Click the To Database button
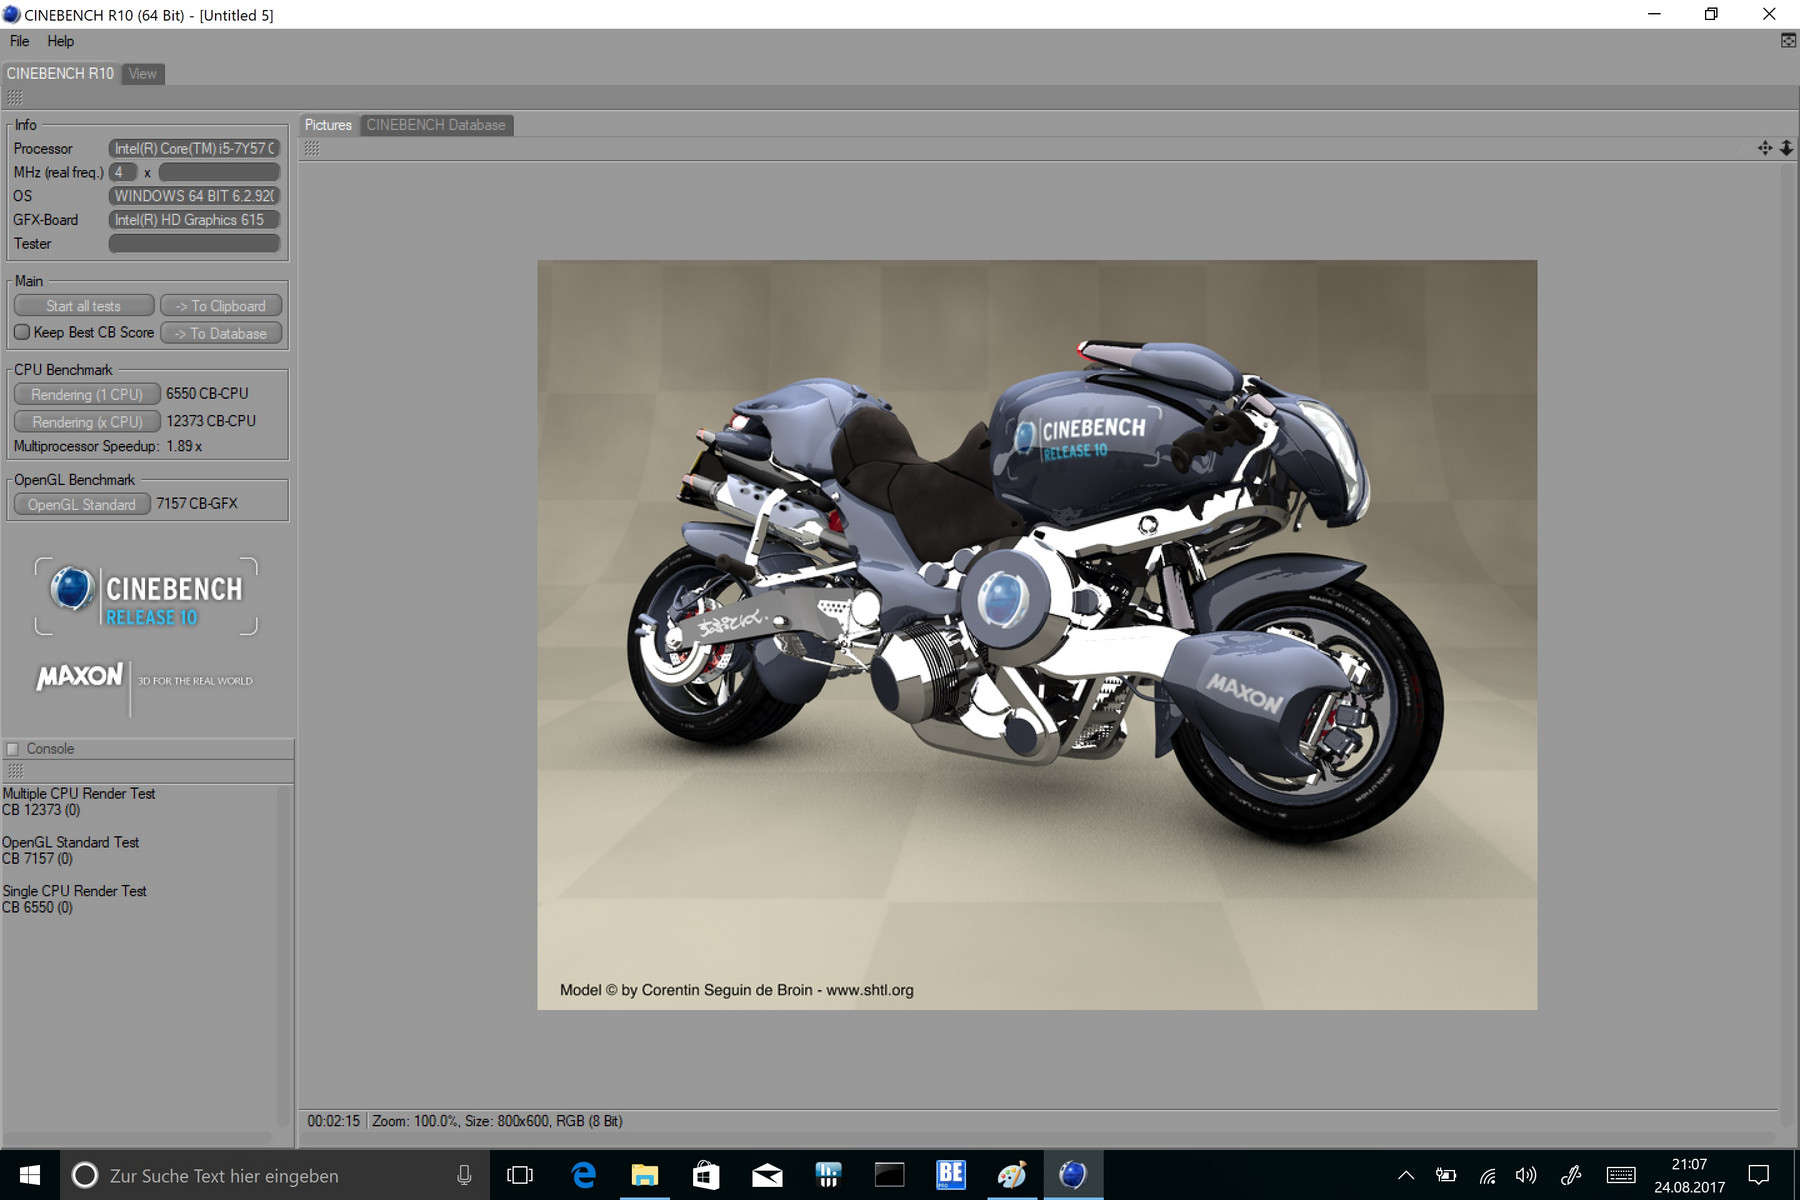The height and width of the screenshot is (1200, 1800). pos(221,333)
